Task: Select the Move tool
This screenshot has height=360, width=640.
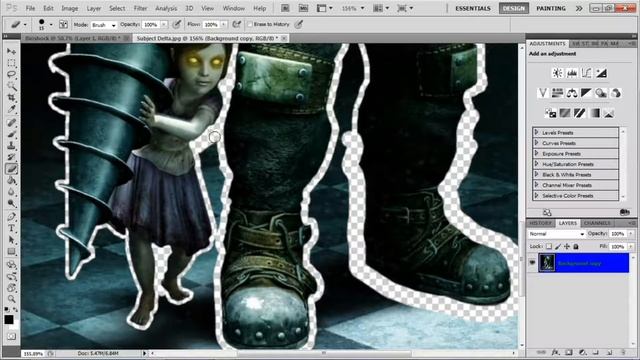Action: 11,52
